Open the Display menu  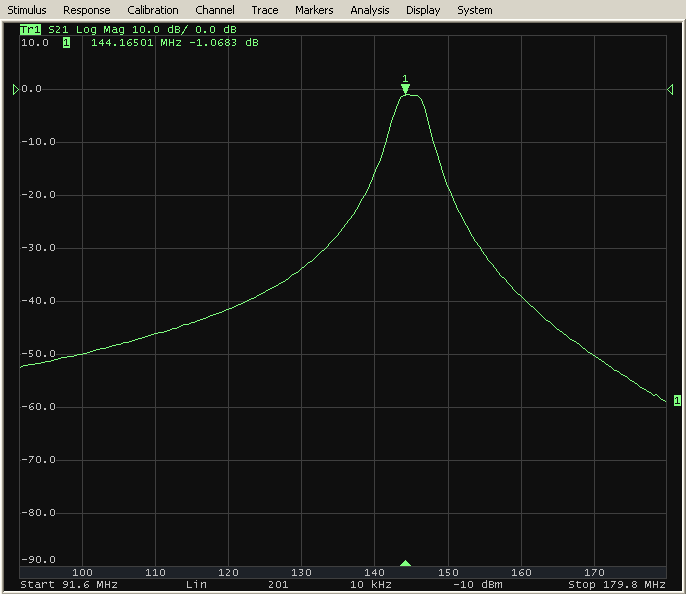423,10
